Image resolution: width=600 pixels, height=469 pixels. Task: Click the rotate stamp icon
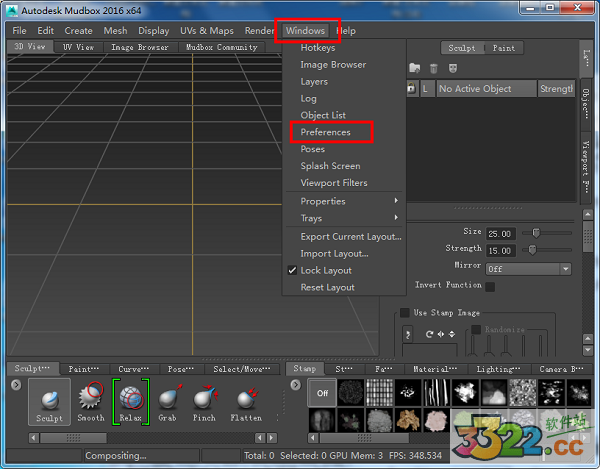[429, 334]
